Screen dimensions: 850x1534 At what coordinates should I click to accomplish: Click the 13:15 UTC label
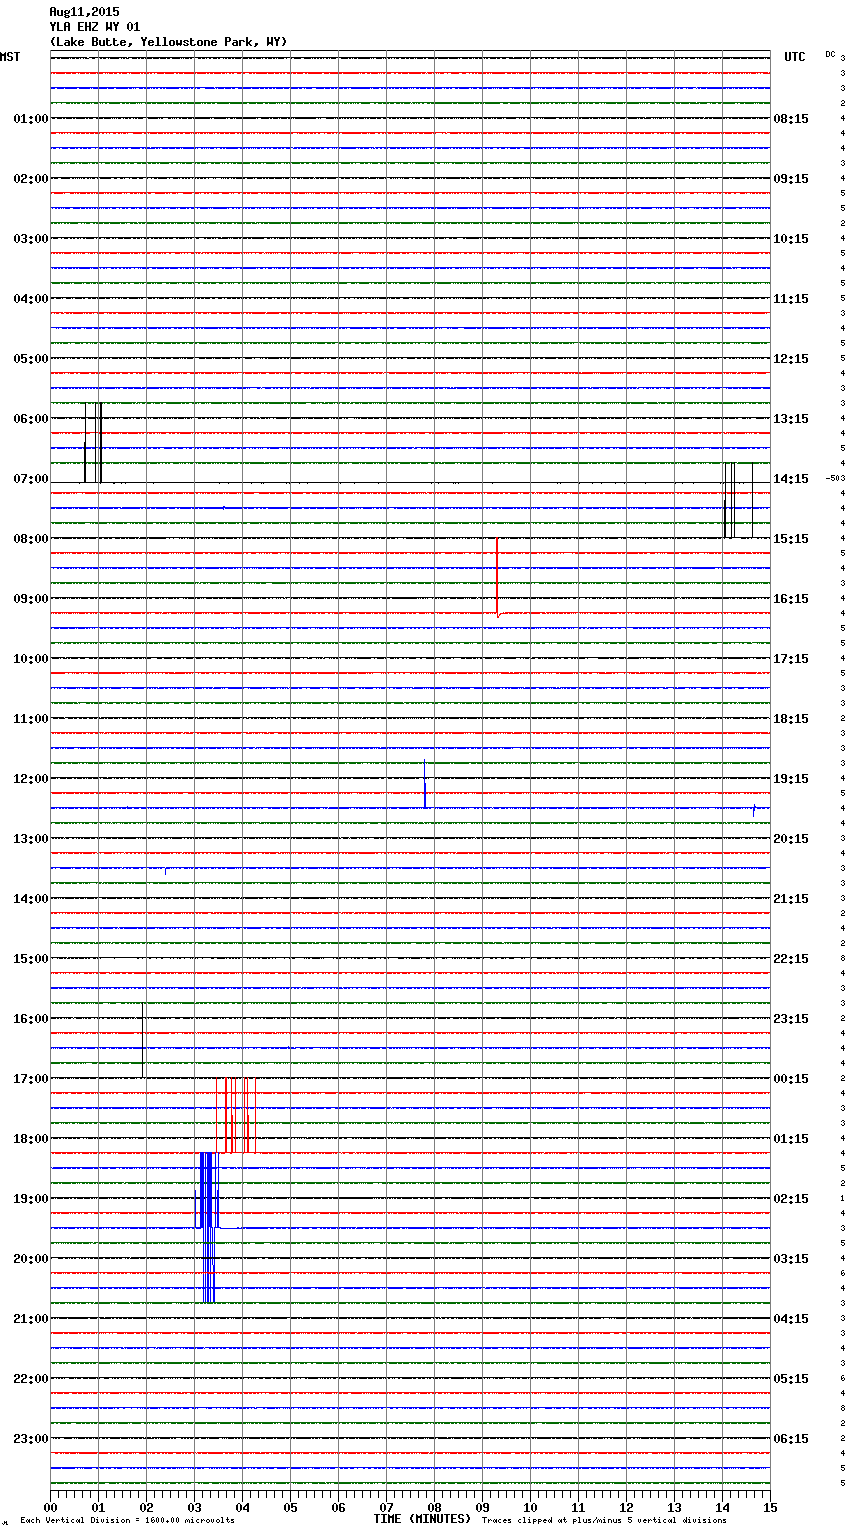pos(791,419)
